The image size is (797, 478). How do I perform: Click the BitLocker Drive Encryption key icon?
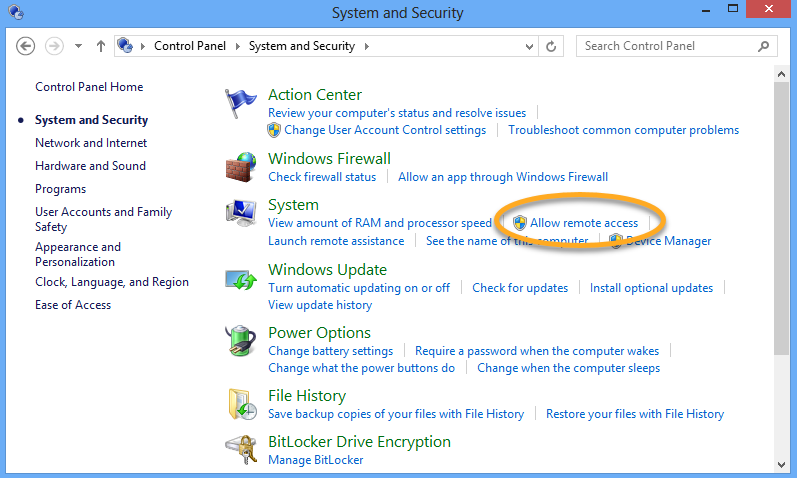pos(241,450)
